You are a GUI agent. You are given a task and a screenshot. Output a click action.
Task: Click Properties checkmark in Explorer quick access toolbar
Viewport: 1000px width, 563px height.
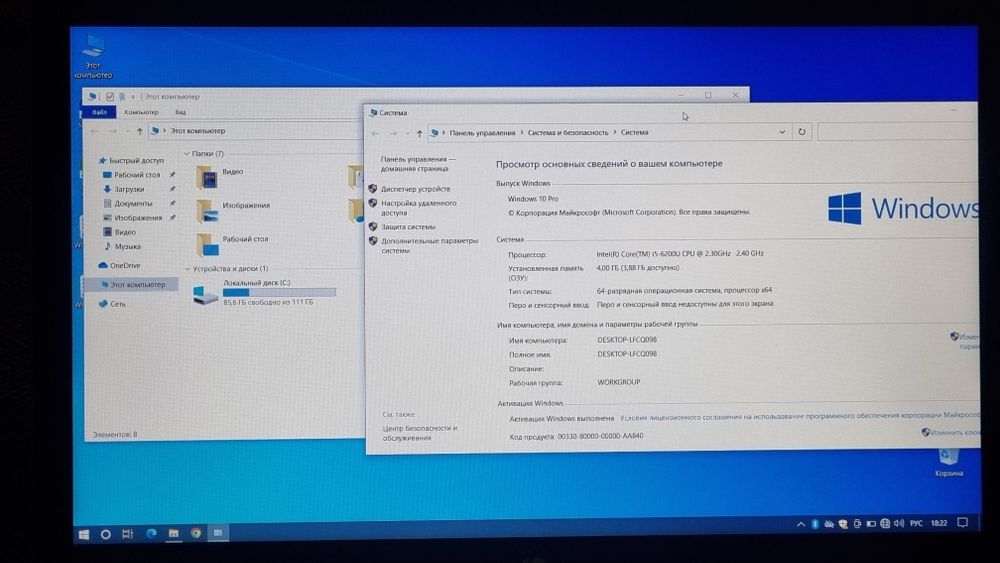(x=110, y=97)
